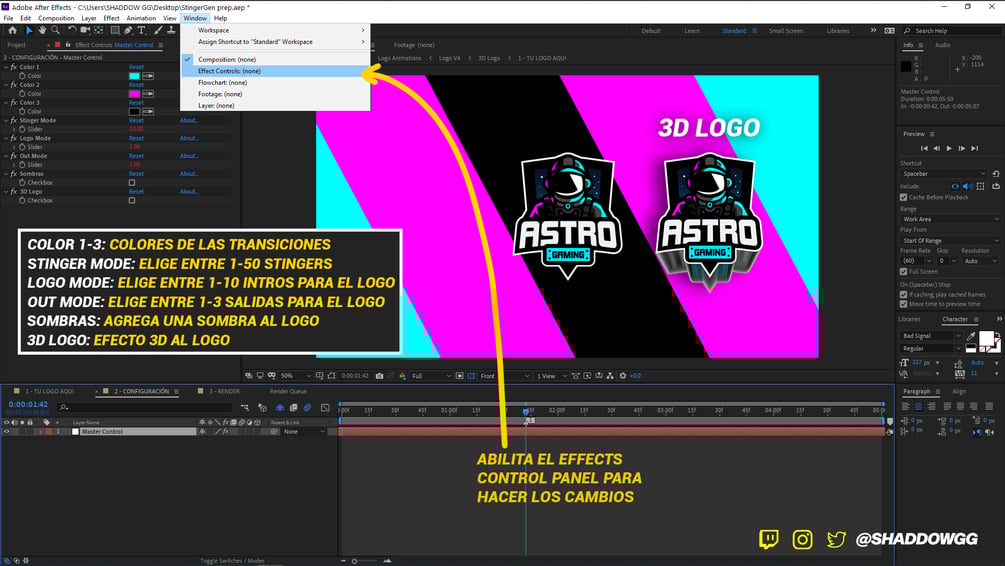Click the black Color 3 swatch

click(x=135, y=112)
